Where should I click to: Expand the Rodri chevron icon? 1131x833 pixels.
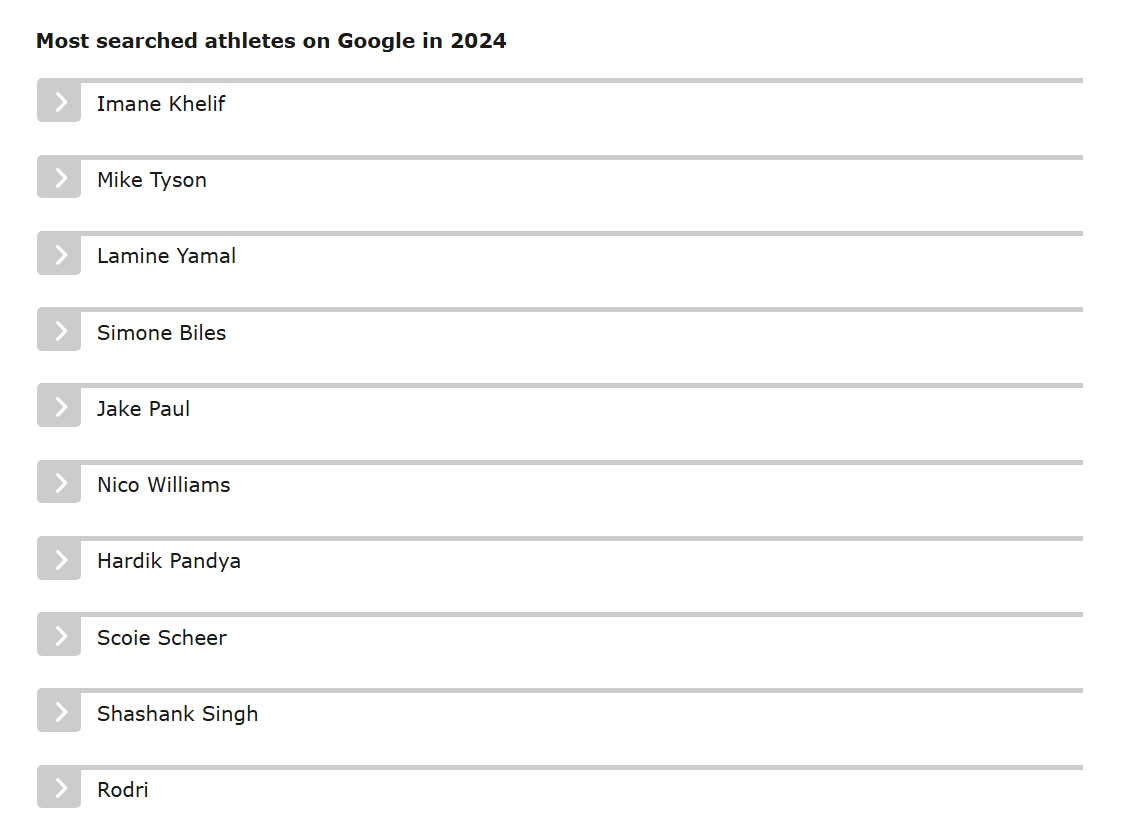(59, 788)
